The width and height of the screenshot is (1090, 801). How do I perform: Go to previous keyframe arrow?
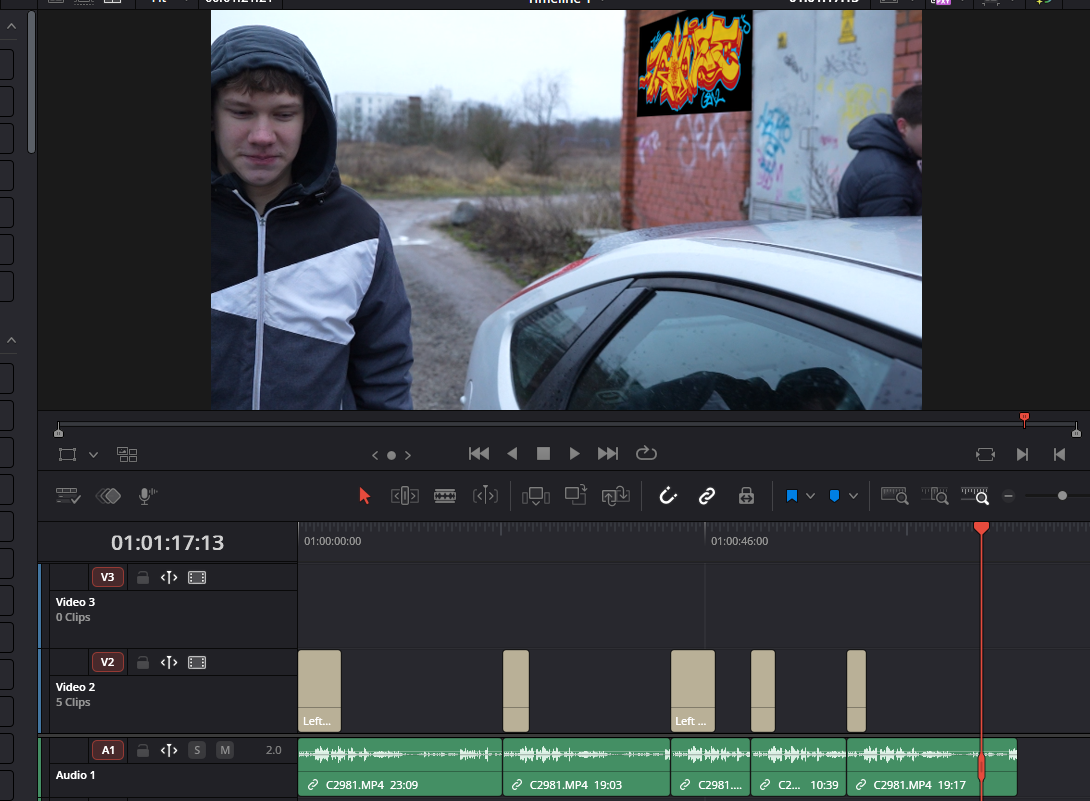(x=375, y=455)
